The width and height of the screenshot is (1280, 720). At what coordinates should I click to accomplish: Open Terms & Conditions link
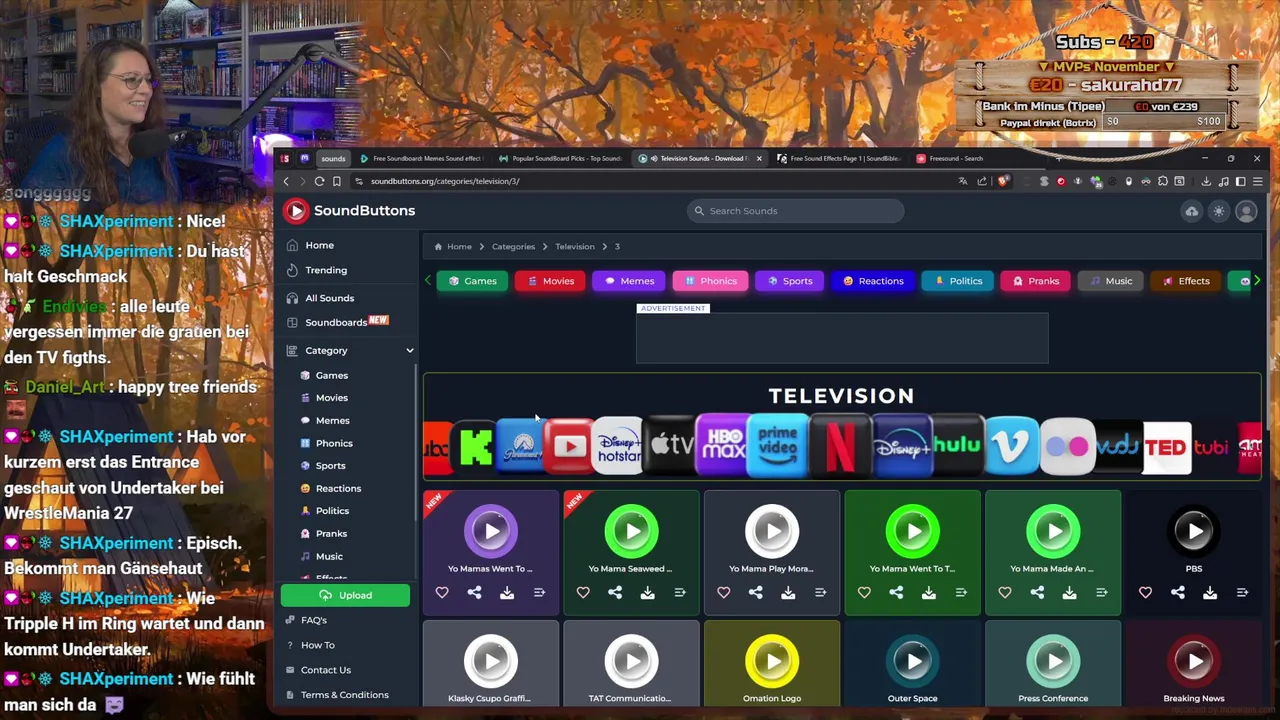click(344, 695)
